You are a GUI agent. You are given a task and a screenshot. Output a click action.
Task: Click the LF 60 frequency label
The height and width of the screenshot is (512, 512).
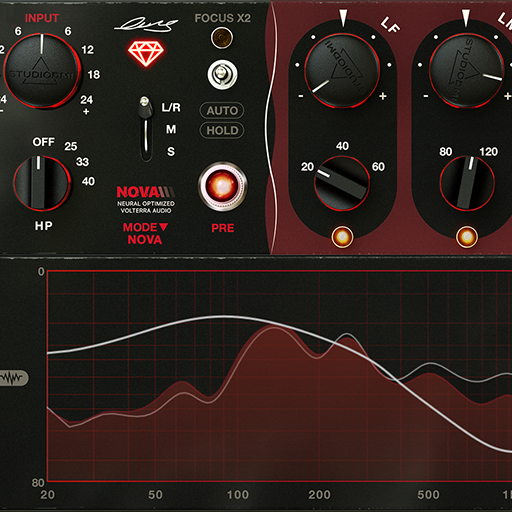(378, 166)
